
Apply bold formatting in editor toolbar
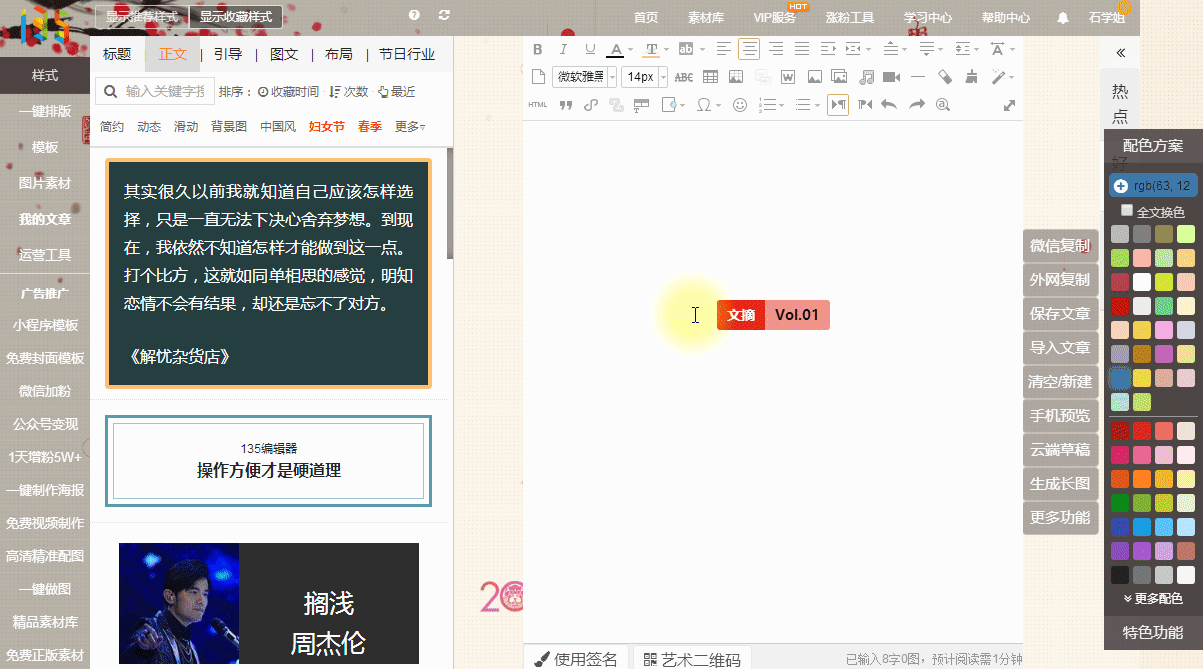537,49
